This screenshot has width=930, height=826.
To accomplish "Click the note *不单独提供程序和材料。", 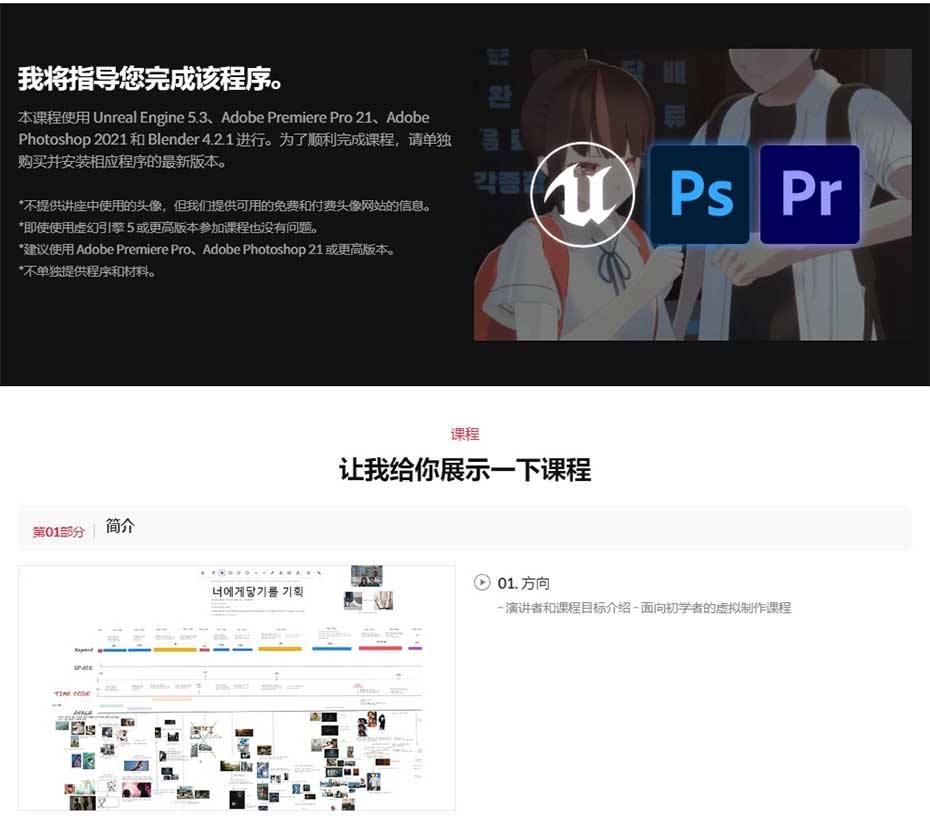I will (87, 272).
